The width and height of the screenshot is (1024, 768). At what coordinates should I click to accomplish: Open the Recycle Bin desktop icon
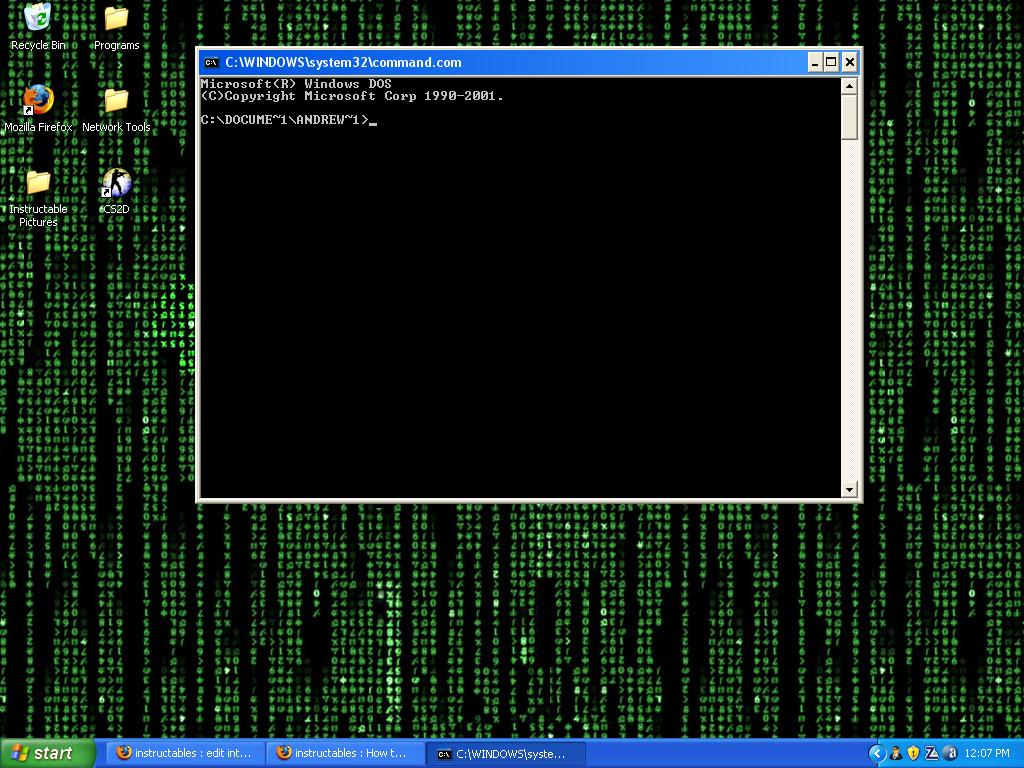pyautogui.click(x=38, y=27)
